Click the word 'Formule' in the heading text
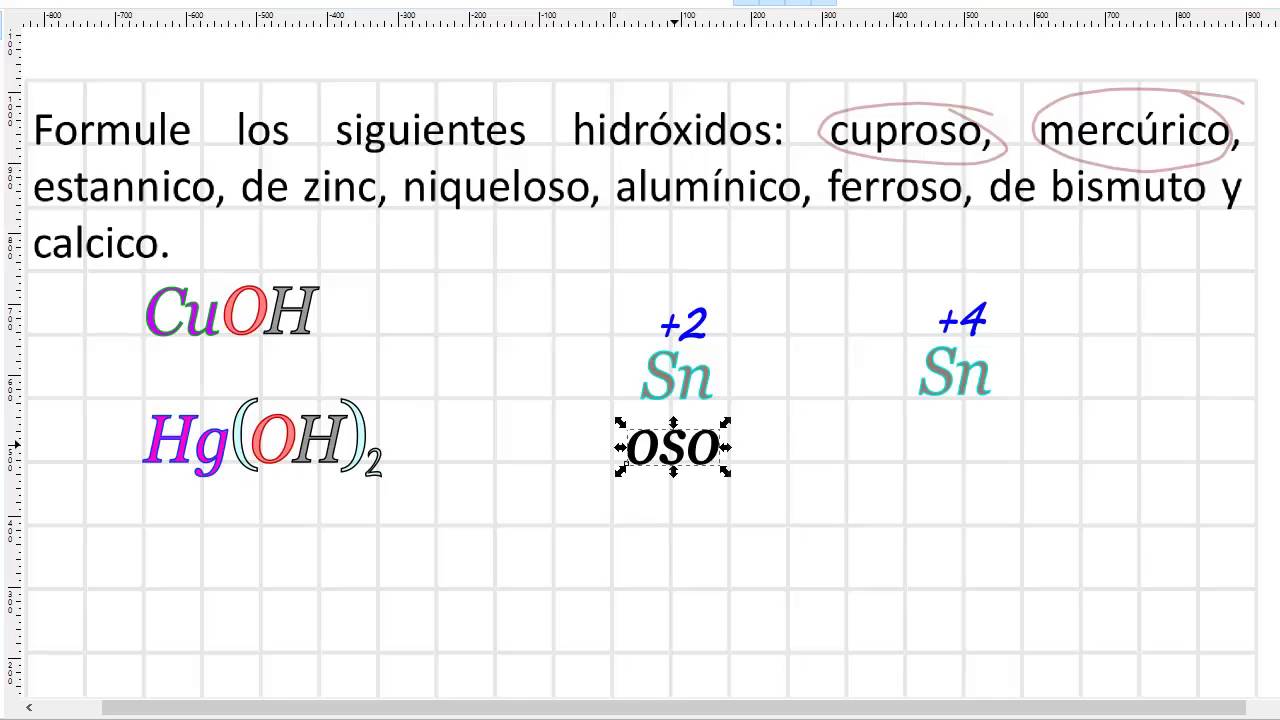Screen dimensions: 1280x720 click(112, 130)
